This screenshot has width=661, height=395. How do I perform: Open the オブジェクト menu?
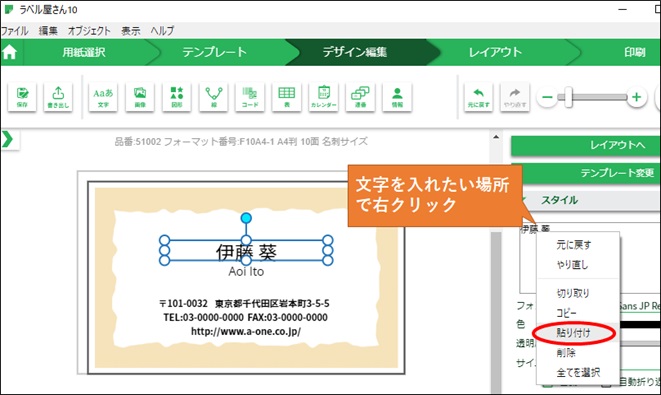point(89,31)
